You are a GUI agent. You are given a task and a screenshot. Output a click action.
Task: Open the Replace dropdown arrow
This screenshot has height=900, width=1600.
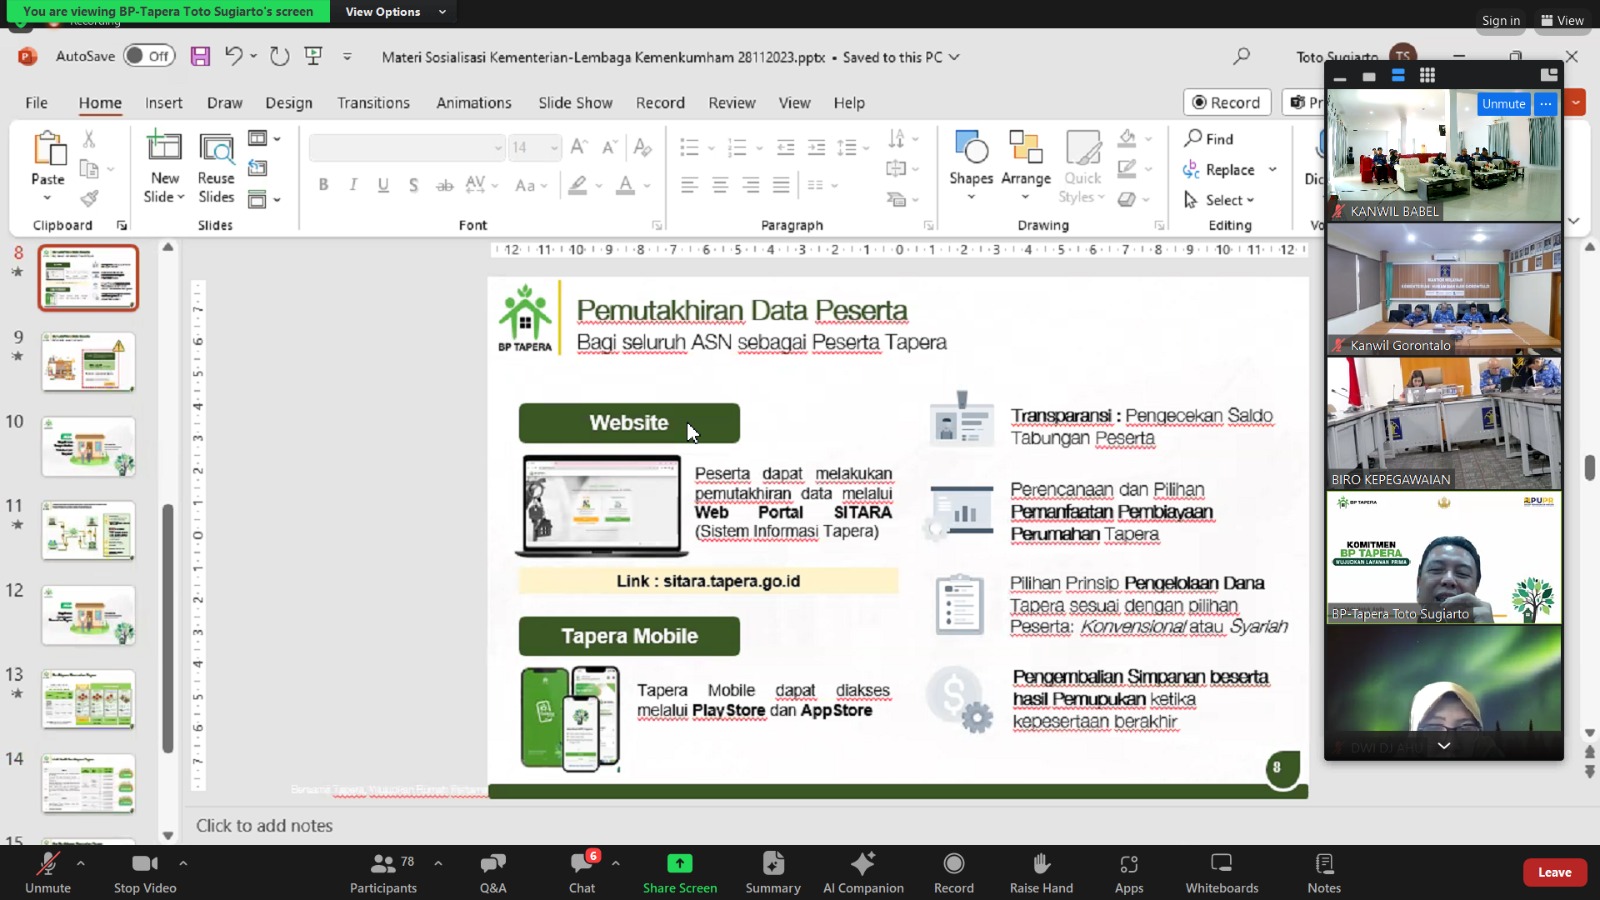coord(1273,170)
